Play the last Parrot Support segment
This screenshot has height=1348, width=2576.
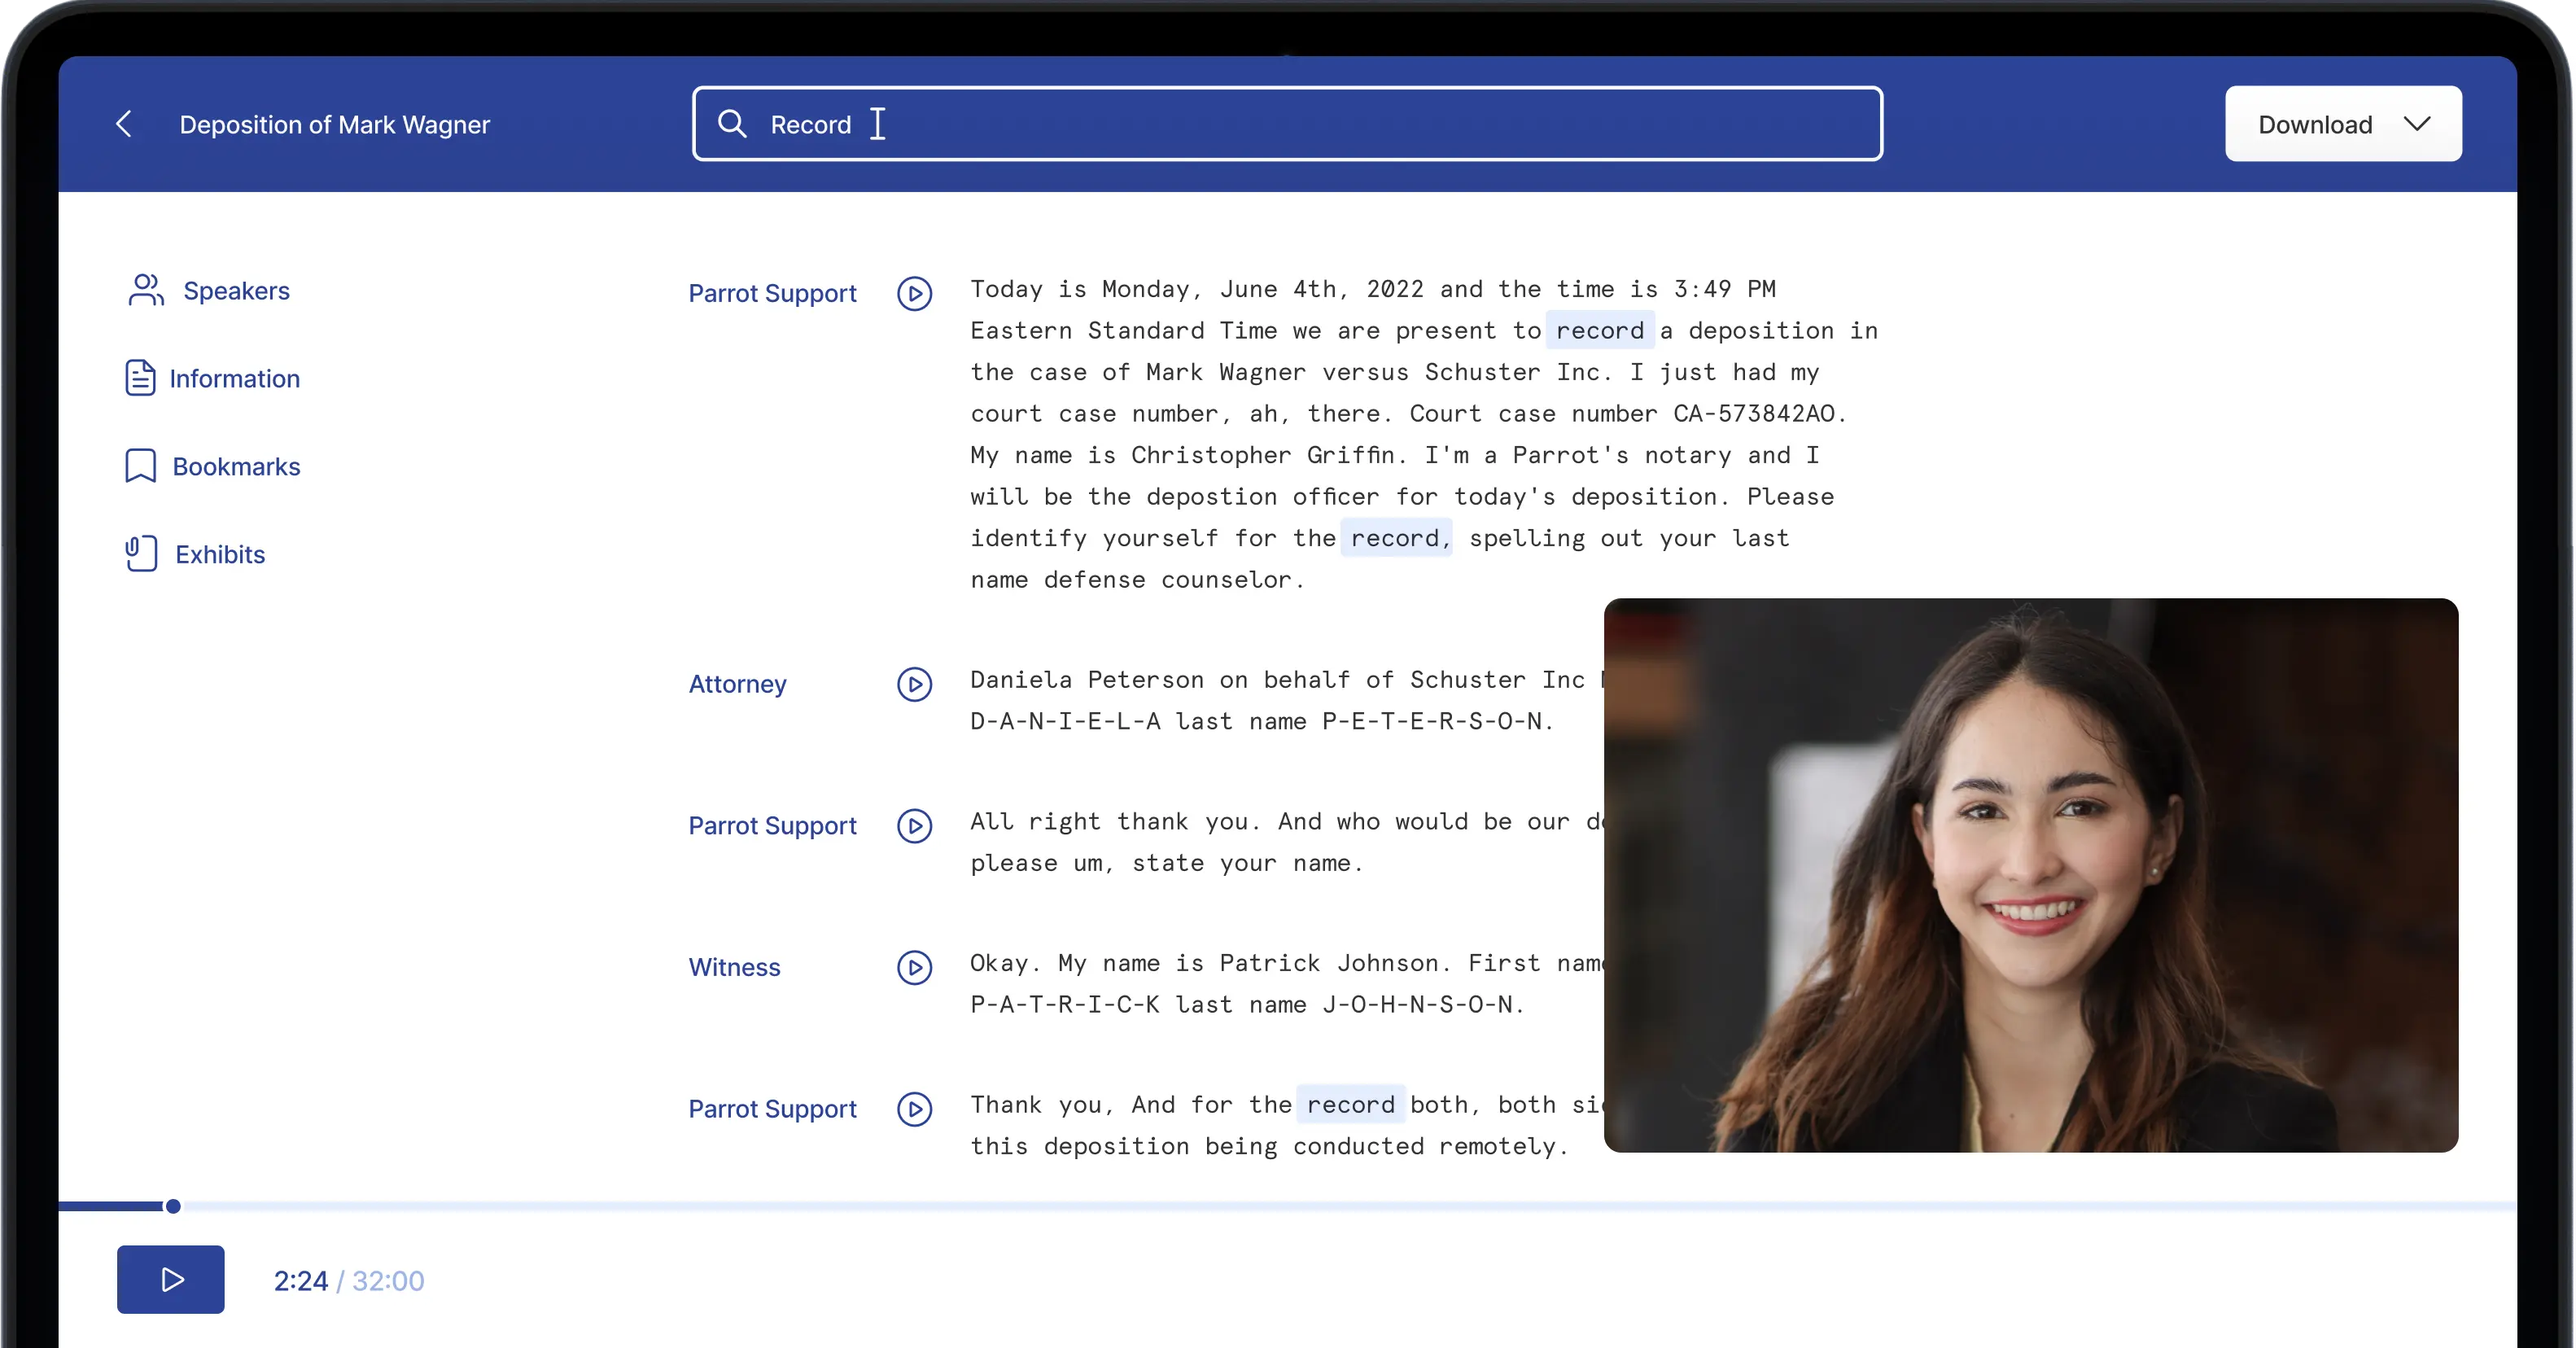click(914, 1109)
